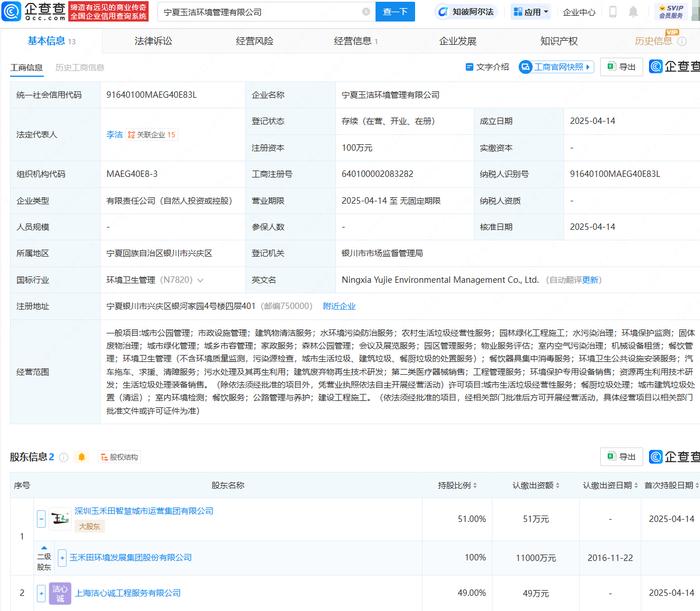Image resolution: width=700 pixels, height=611 pixels.
Task: Select 工商信息 sub-tab
Action: (26, 67)
